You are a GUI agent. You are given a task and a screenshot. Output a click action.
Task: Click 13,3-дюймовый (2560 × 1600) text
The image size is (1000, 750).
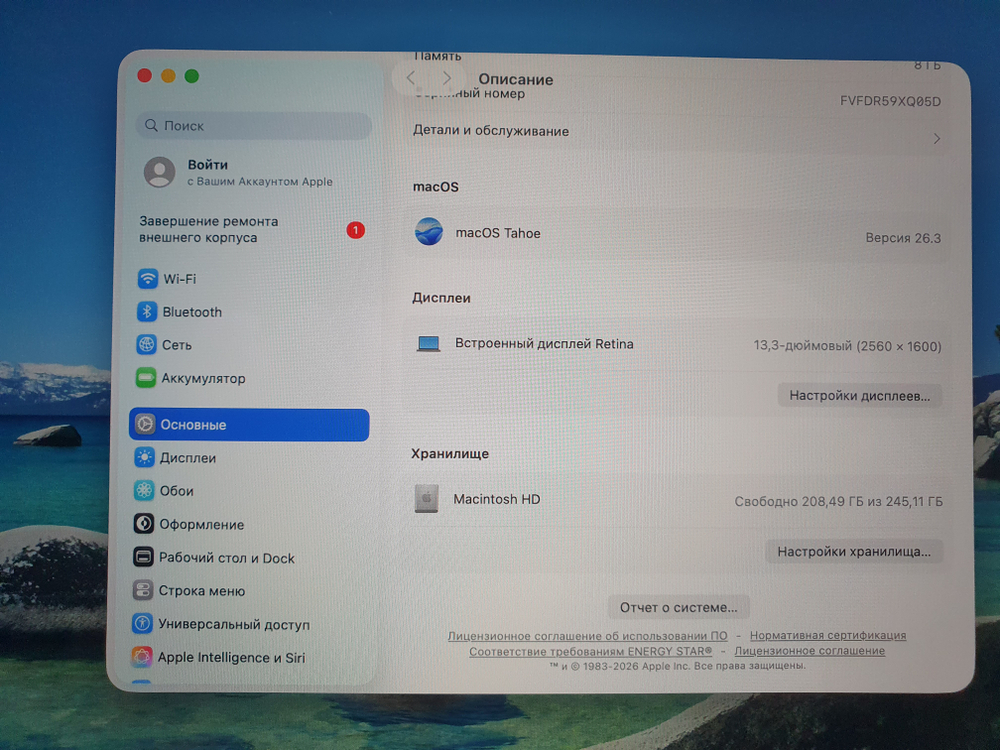tap(847, 346)
